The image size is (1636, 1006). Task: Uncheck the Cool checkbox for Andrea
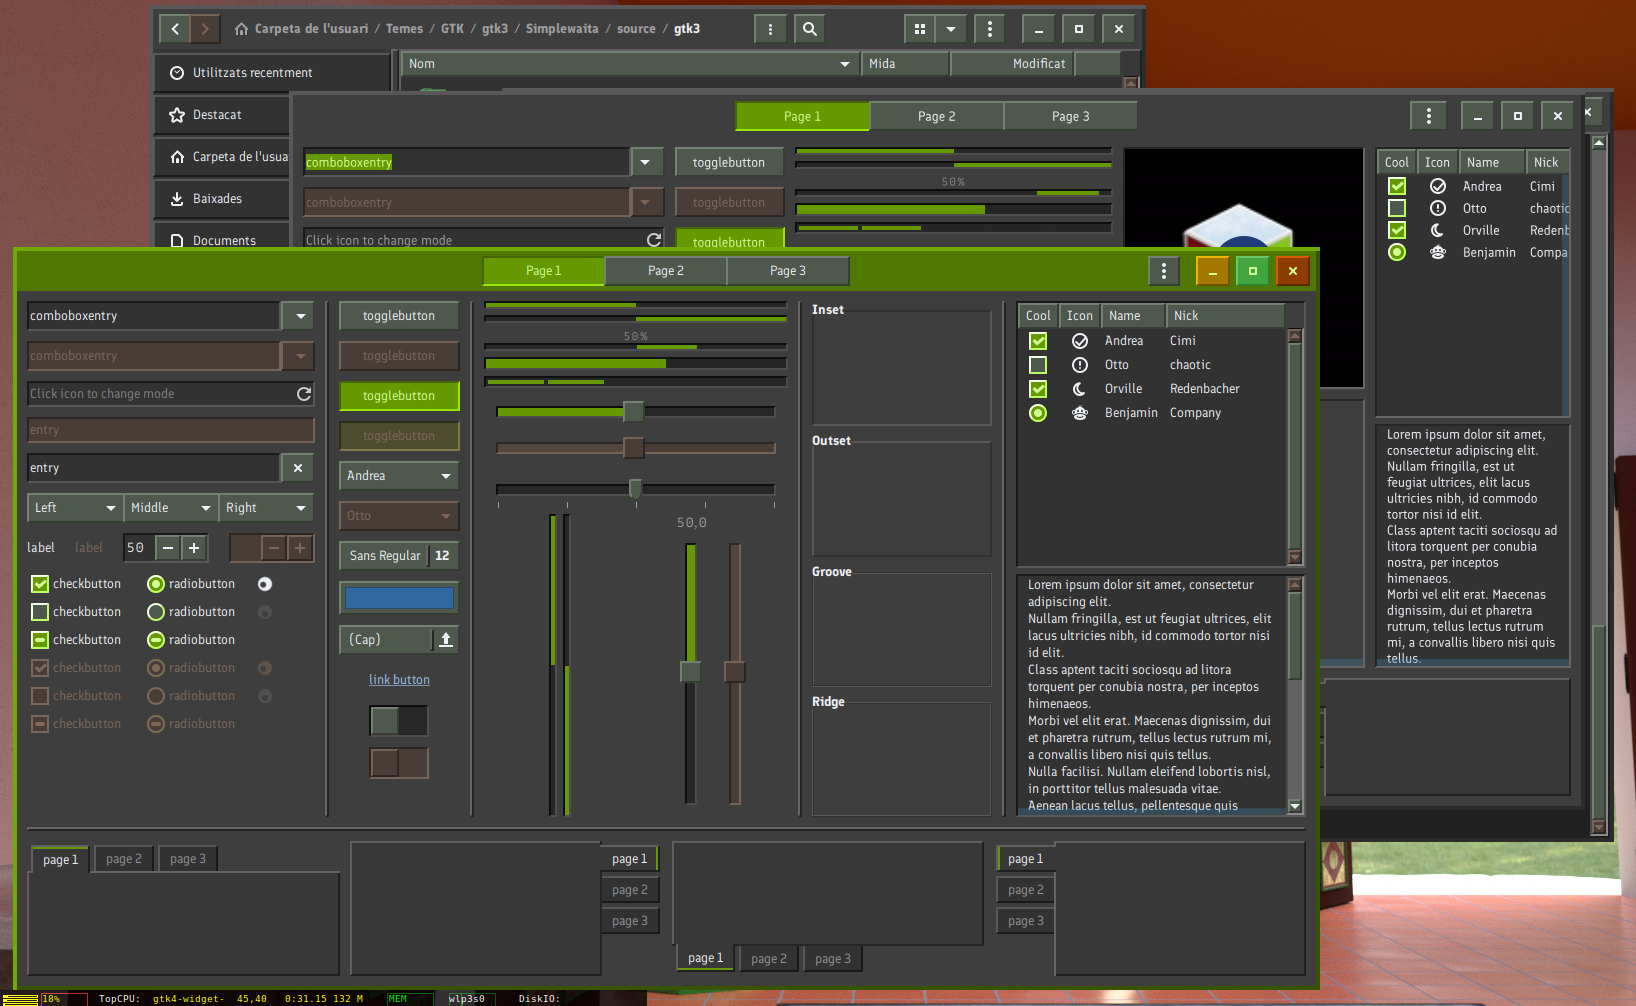1038,341
